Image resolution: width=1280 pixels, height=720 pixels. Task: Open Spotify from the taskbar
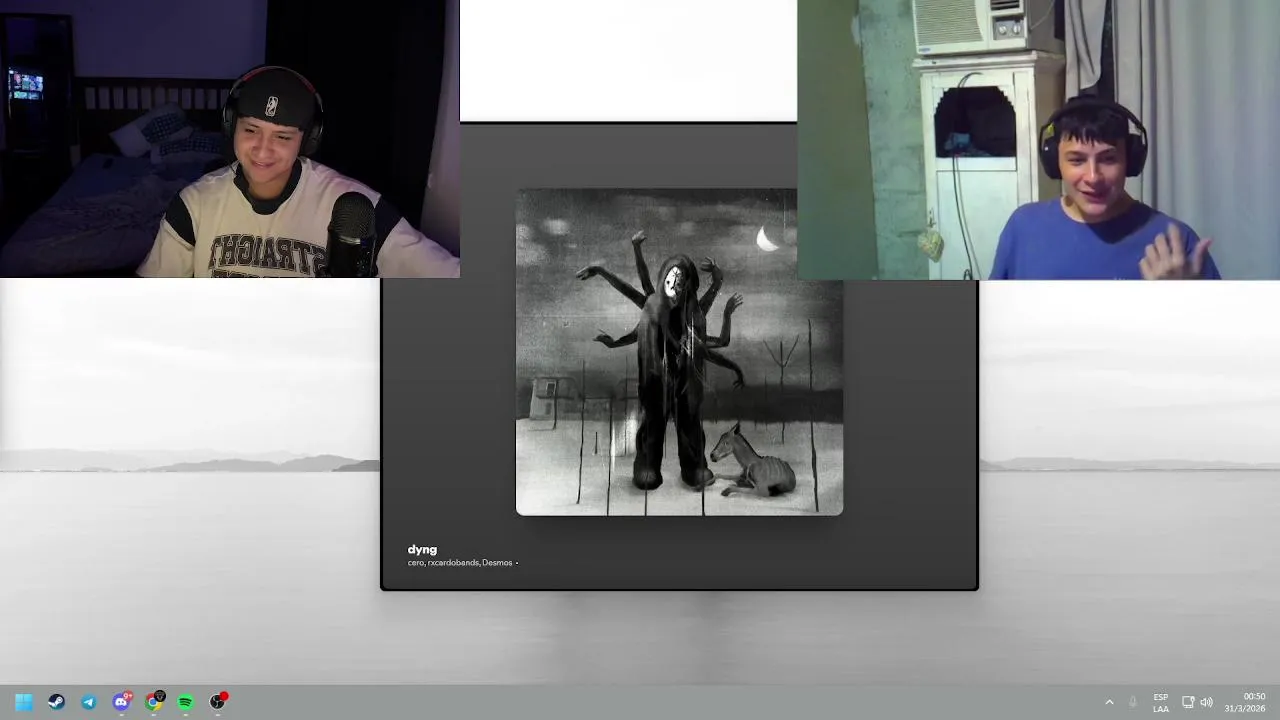coord(185,702)
